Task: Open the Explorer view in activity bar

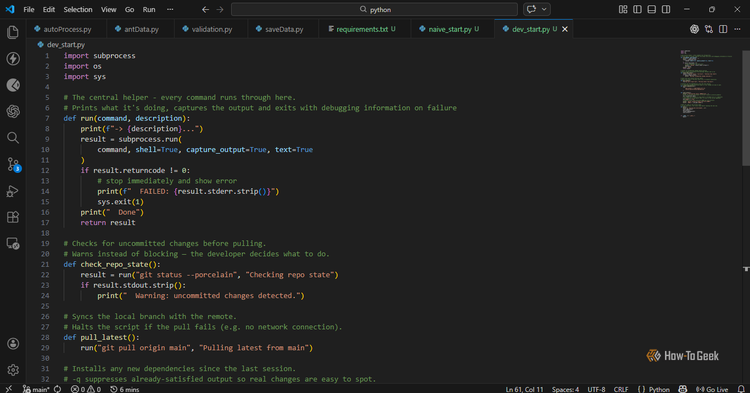Action: 13,32
